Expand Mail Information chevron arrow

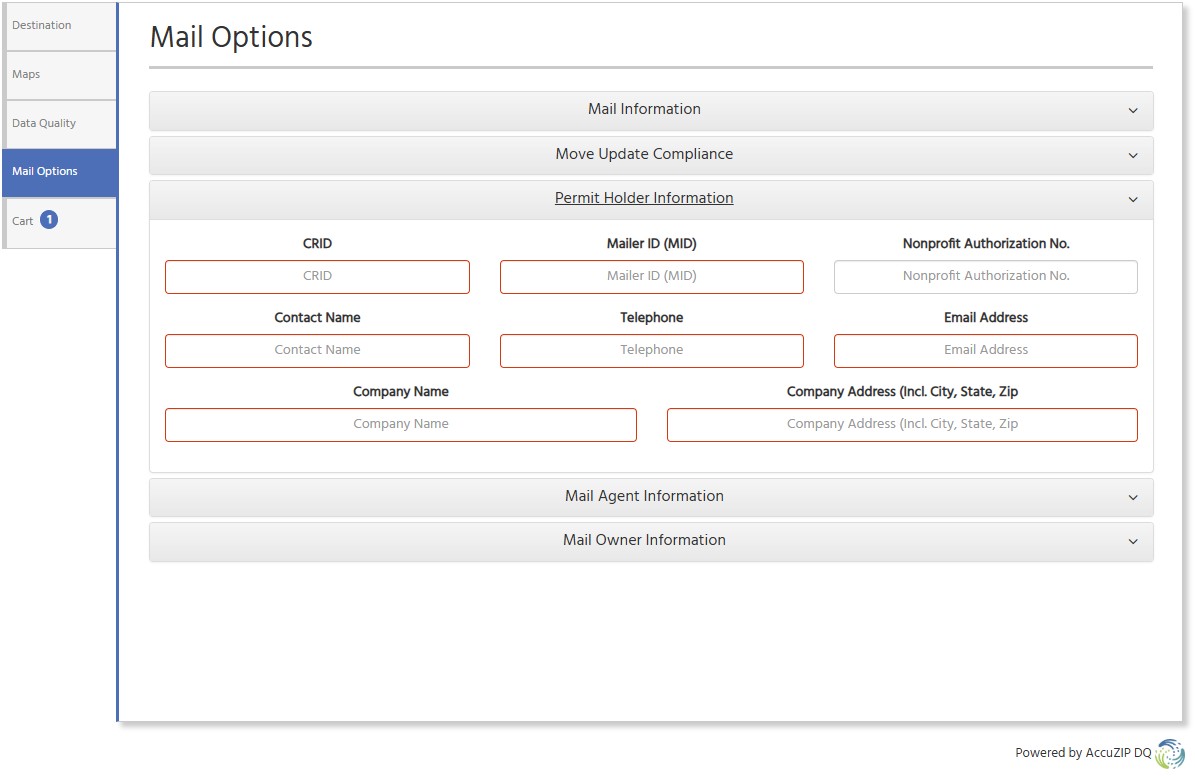1132,111
